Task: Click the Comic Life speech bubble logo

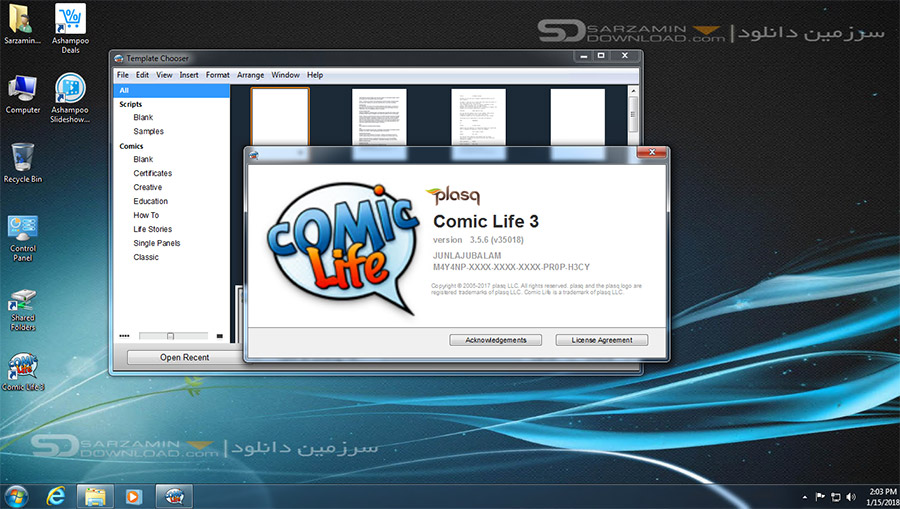Action: click(343, 249)
